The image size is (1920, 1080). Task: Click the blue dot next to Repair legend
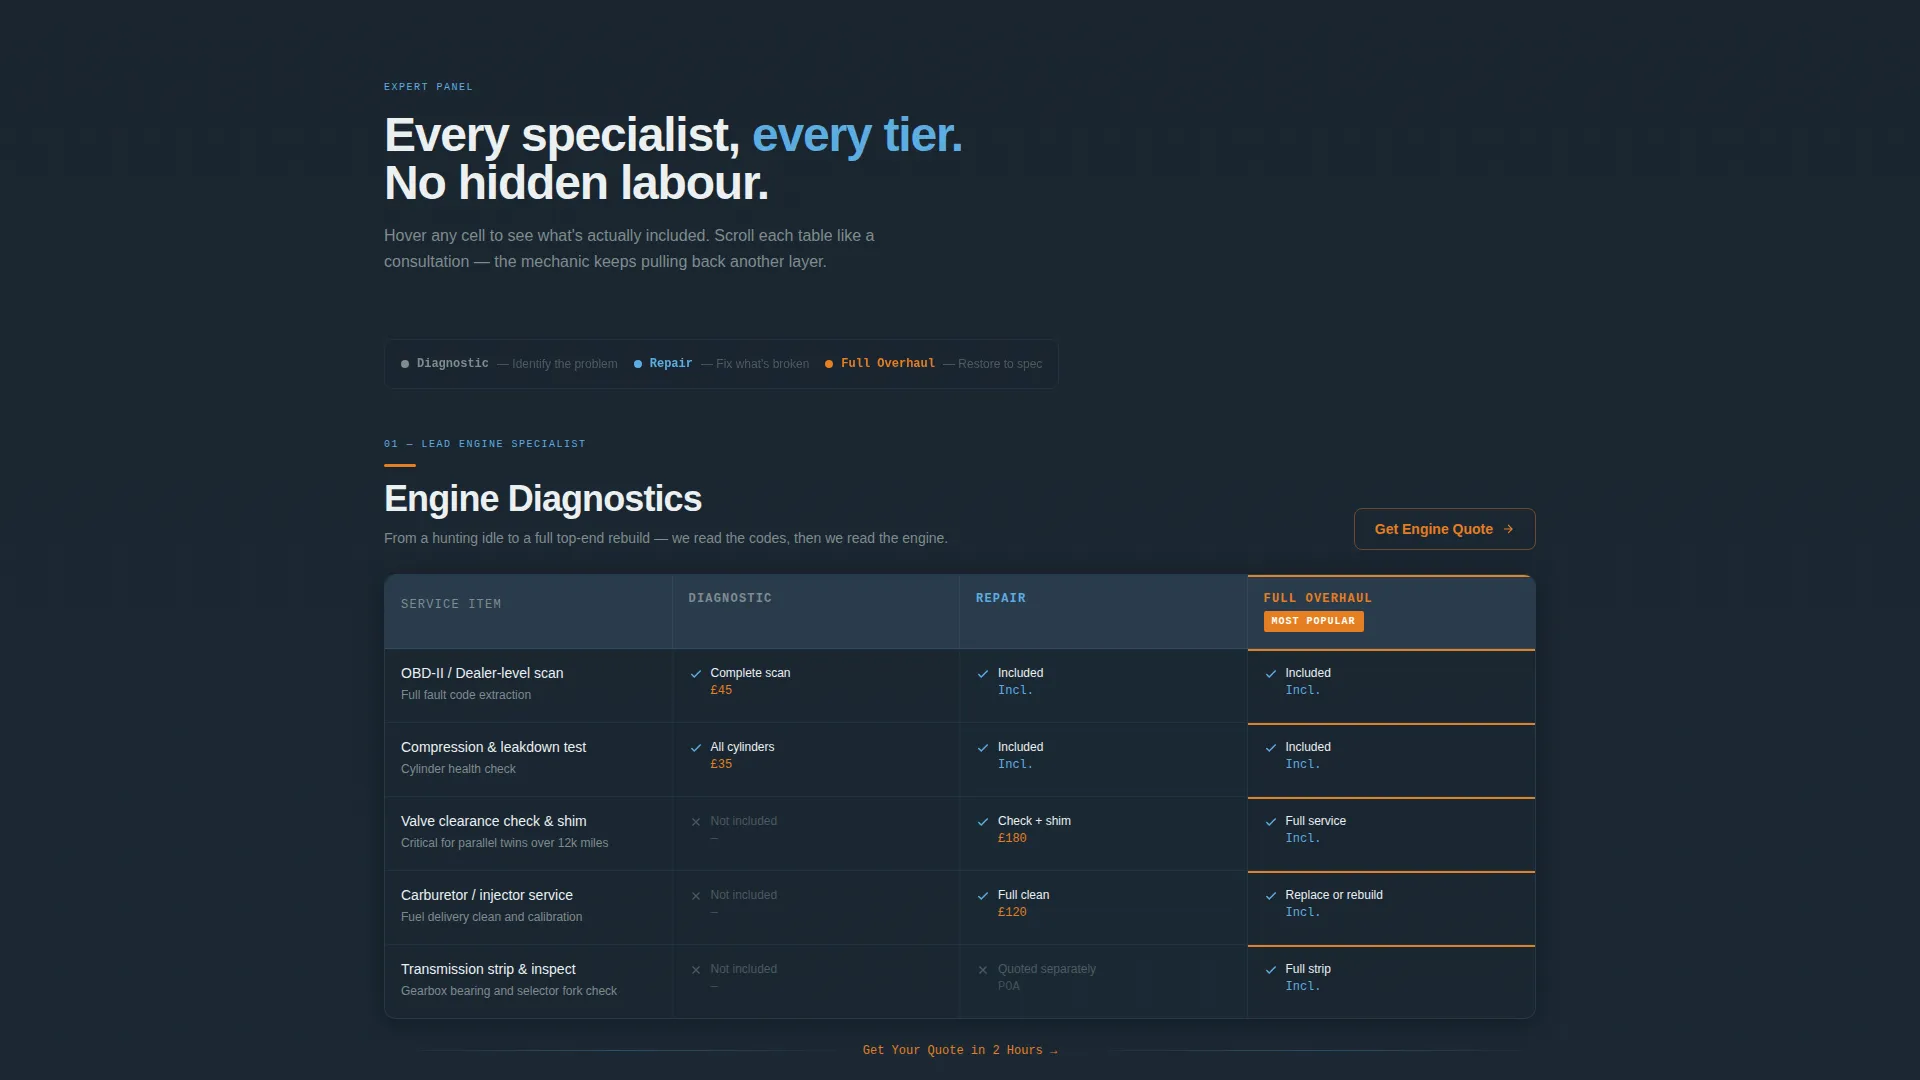tap(638, 364)
